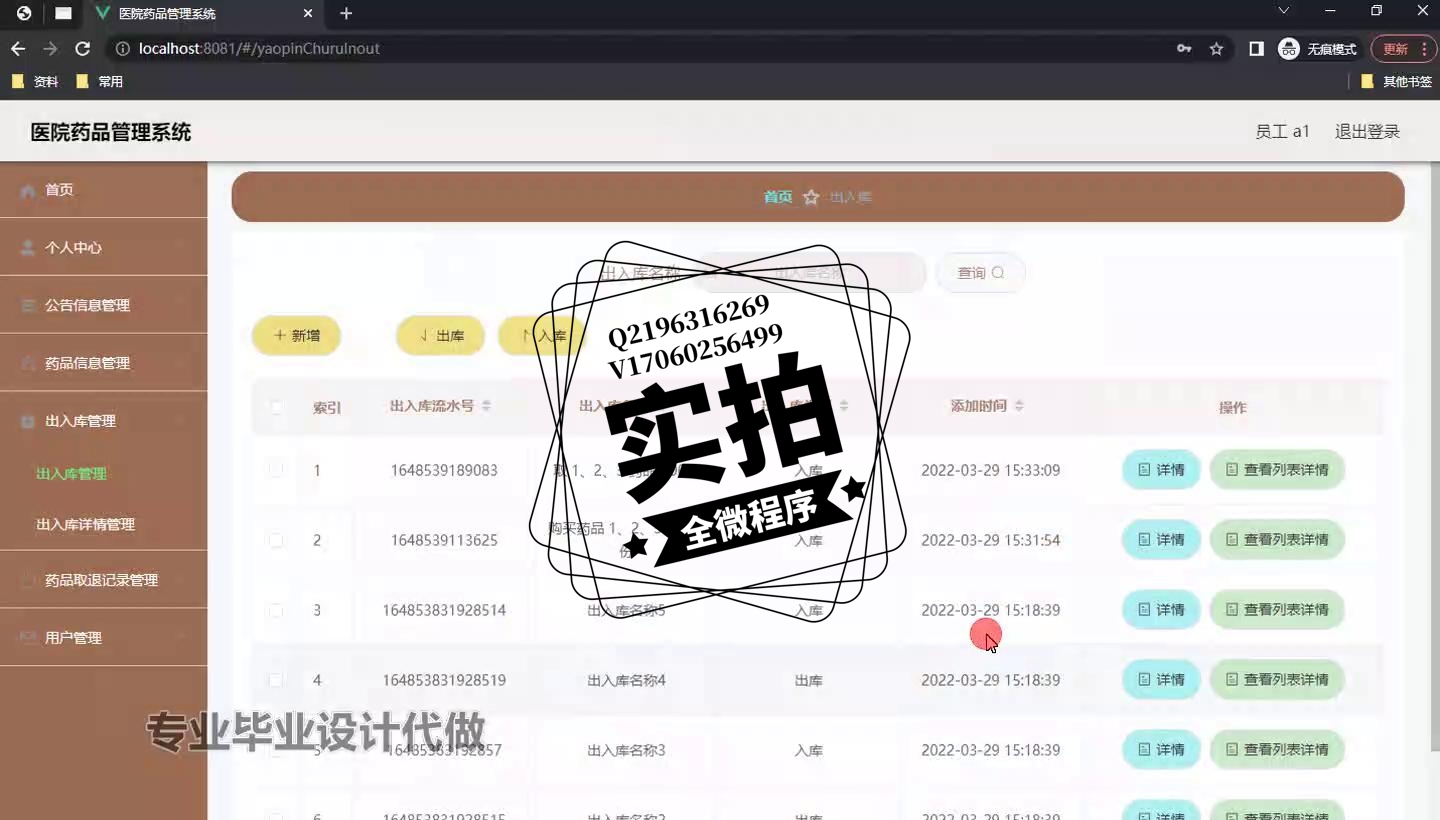1440x820 pixels.
Task: Expand 用户管理 sidebar menu
Action: (x=104, y=638)
